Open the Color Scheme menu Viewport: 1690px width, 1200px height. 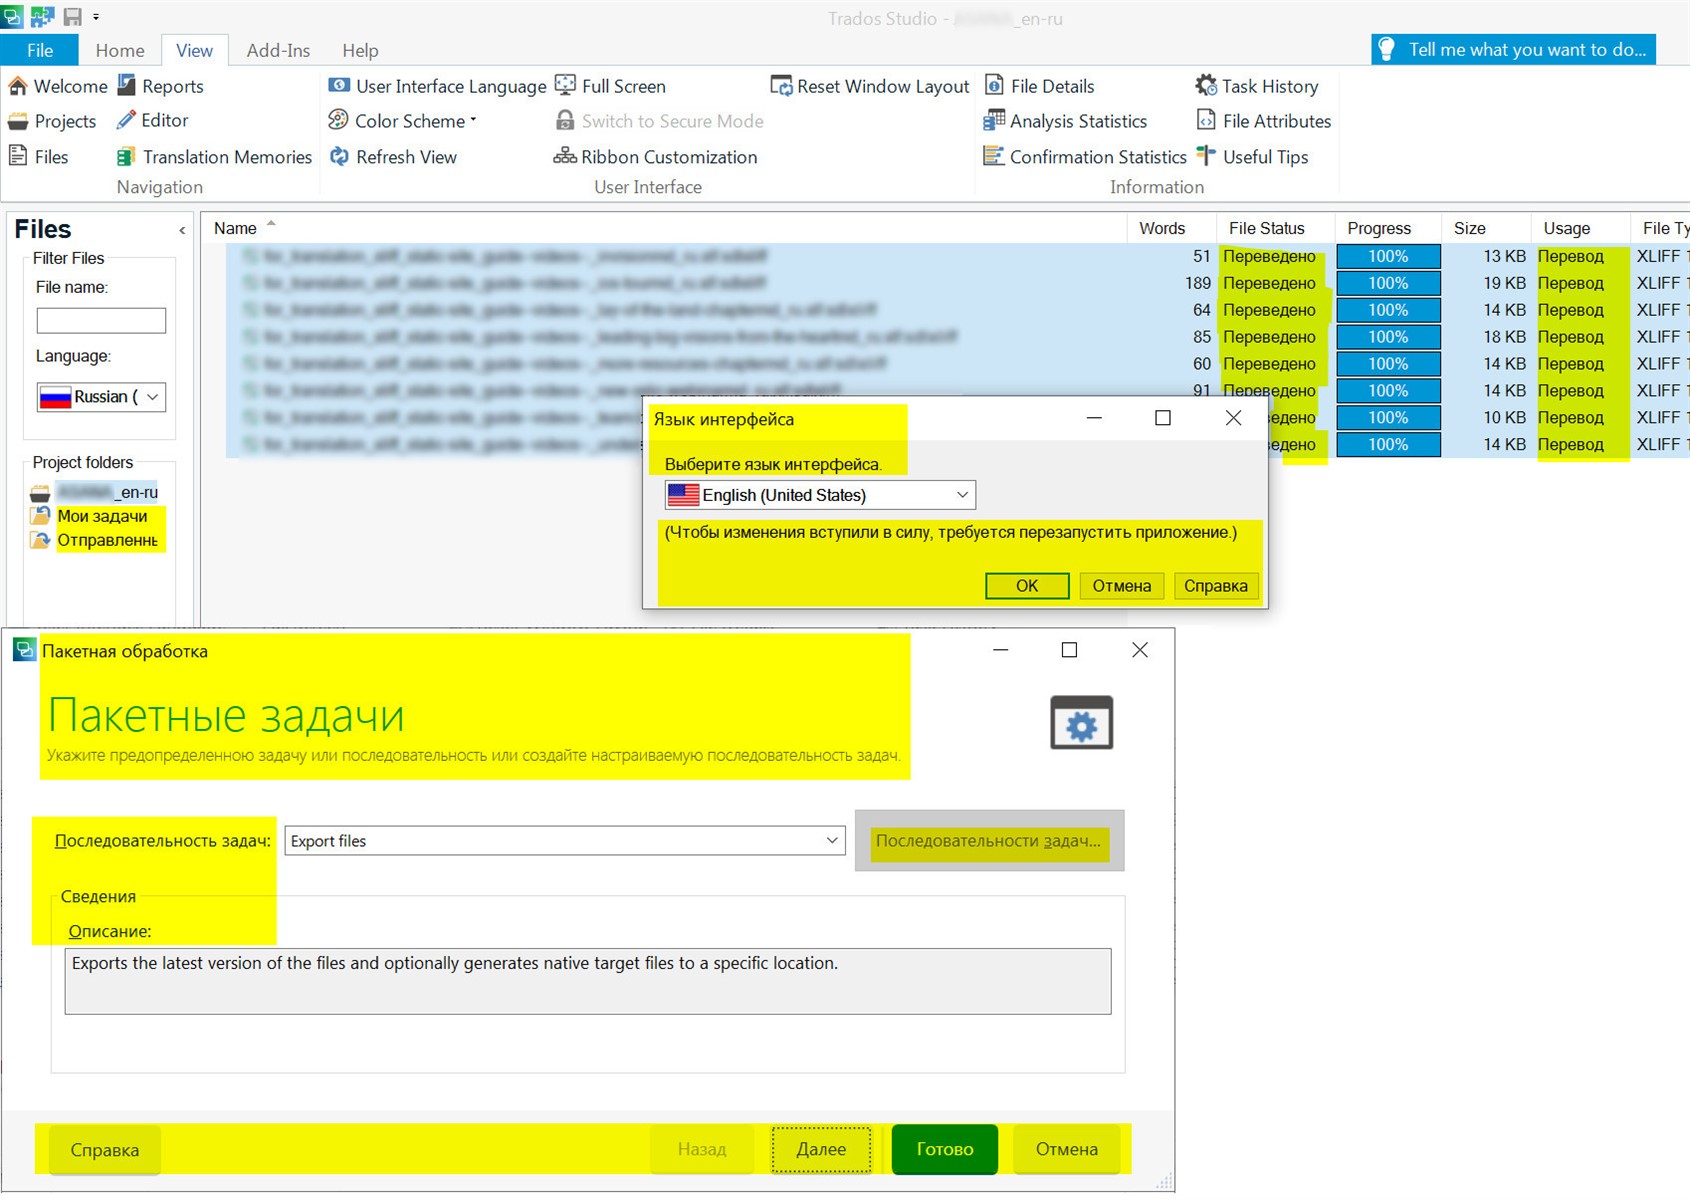[402, 121]
